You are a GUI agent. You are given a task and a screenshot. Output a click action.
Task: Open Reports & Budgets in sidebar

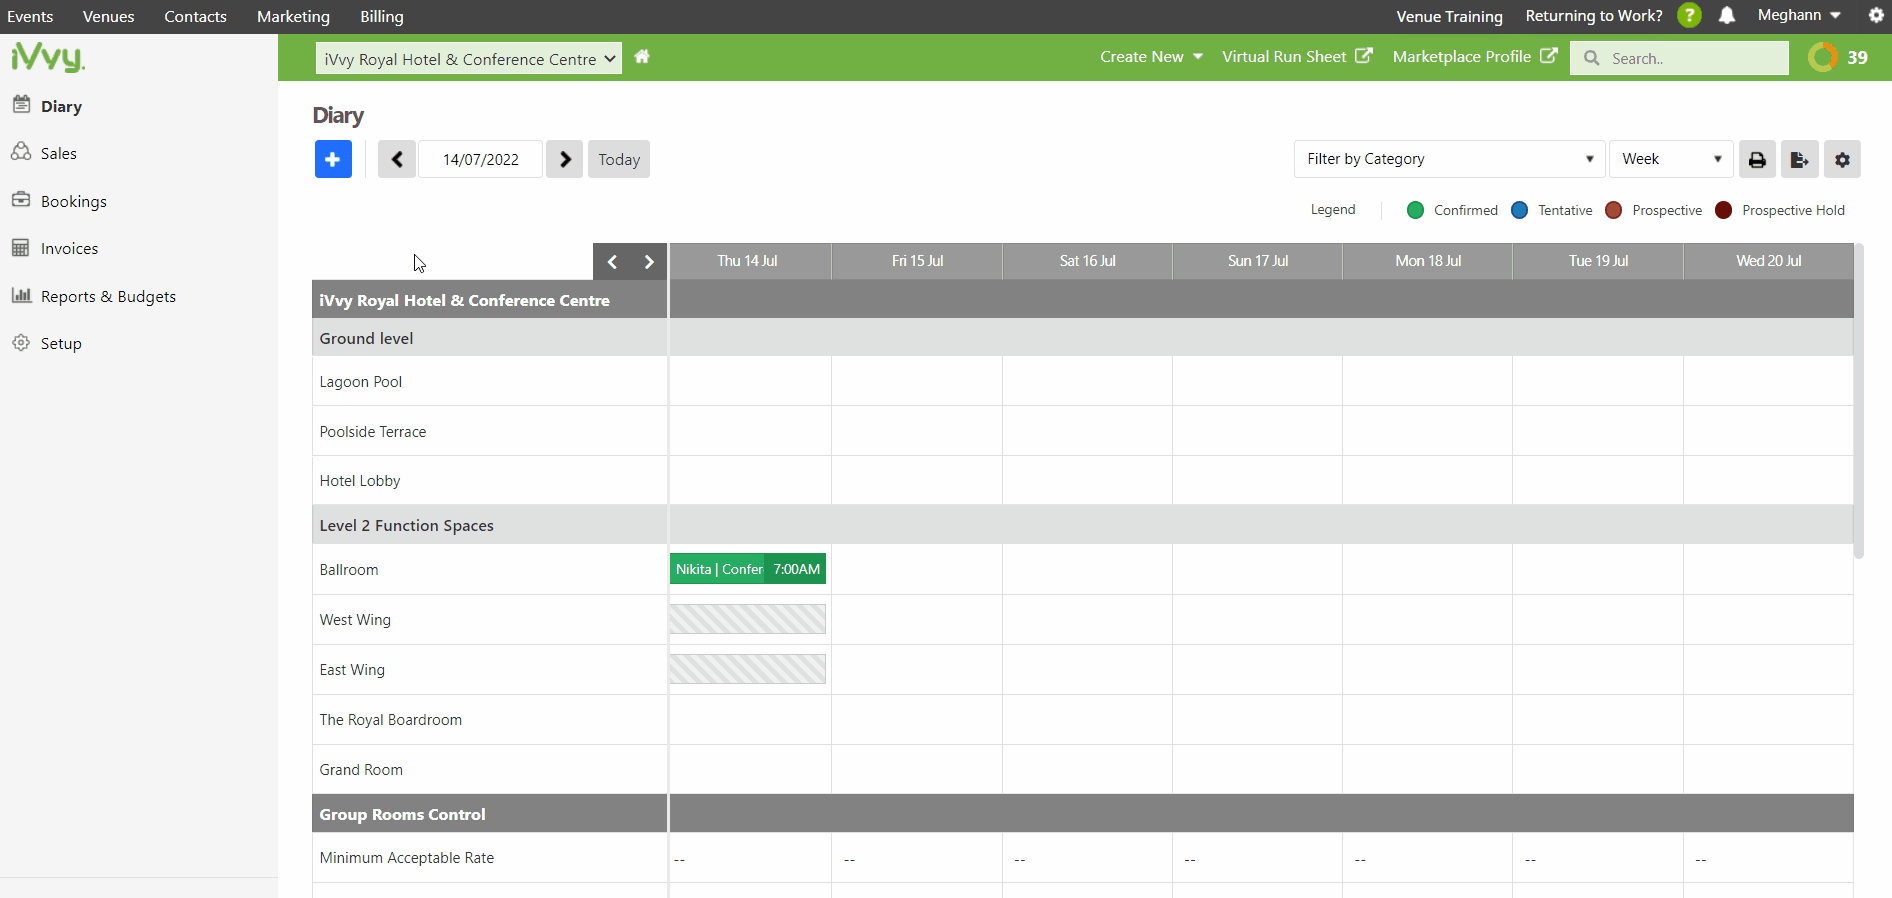pos(108,296)
